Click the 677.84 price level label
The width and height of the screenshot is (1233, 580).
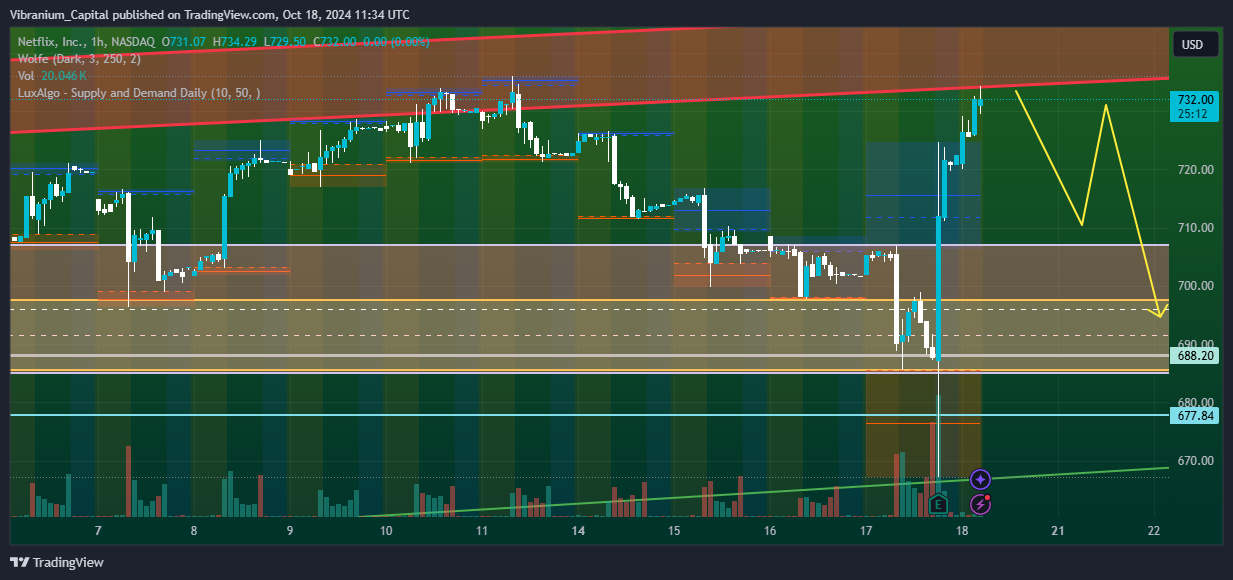click(1195, 416)
